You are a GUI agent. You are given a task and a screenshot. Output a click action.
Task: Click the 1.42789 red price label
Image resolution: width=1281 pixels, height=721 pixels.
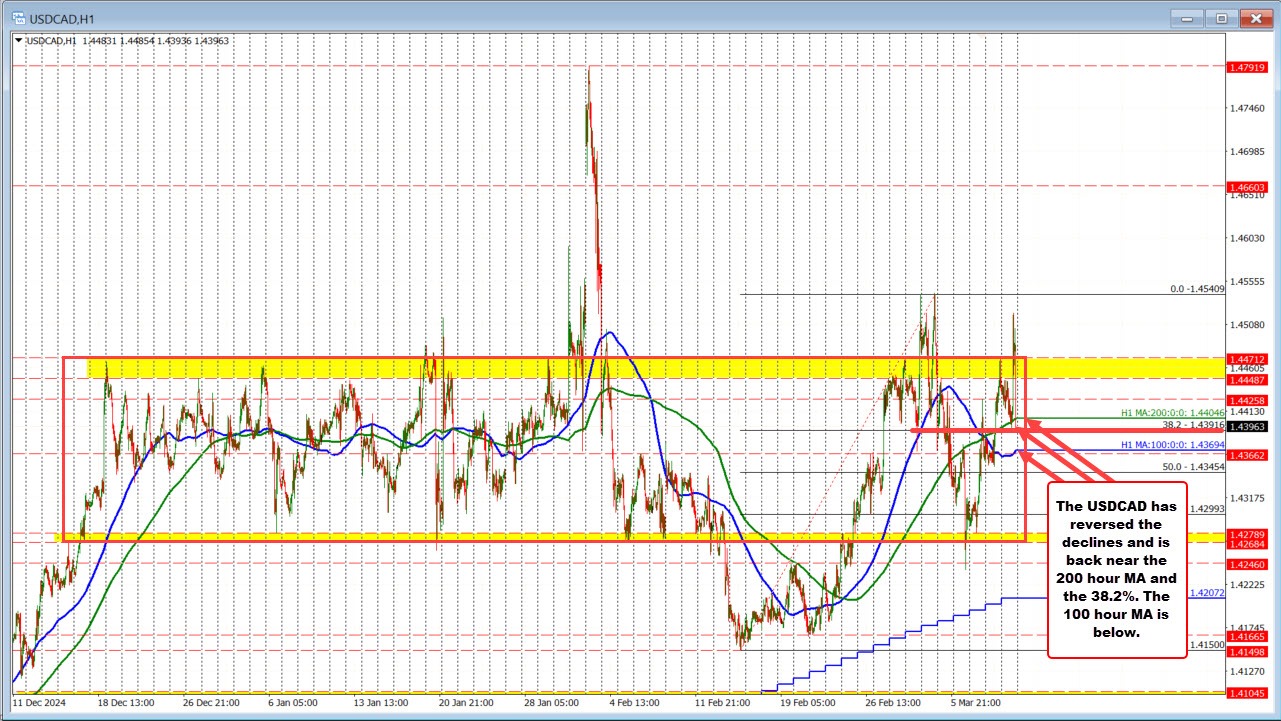(x=1246, y=534)
